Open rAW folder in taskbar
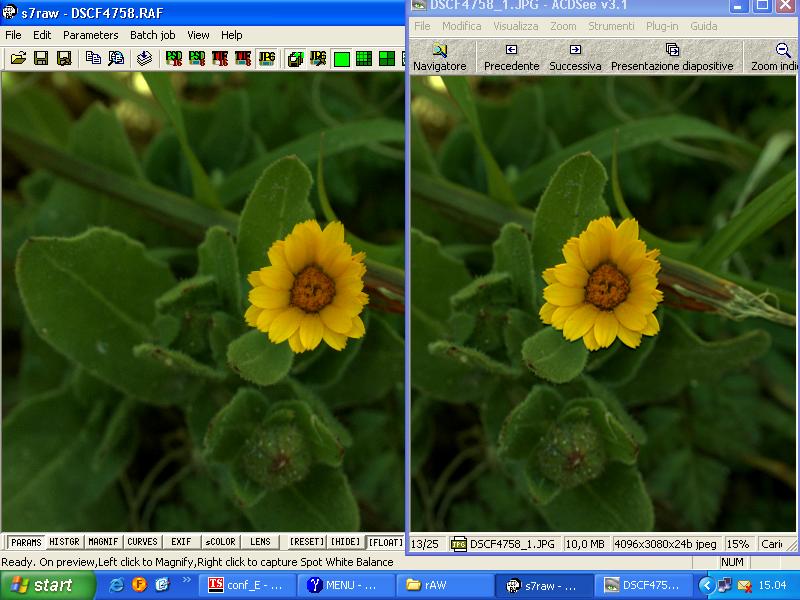Viewport: 800px width, 600px height. (444, 585)
